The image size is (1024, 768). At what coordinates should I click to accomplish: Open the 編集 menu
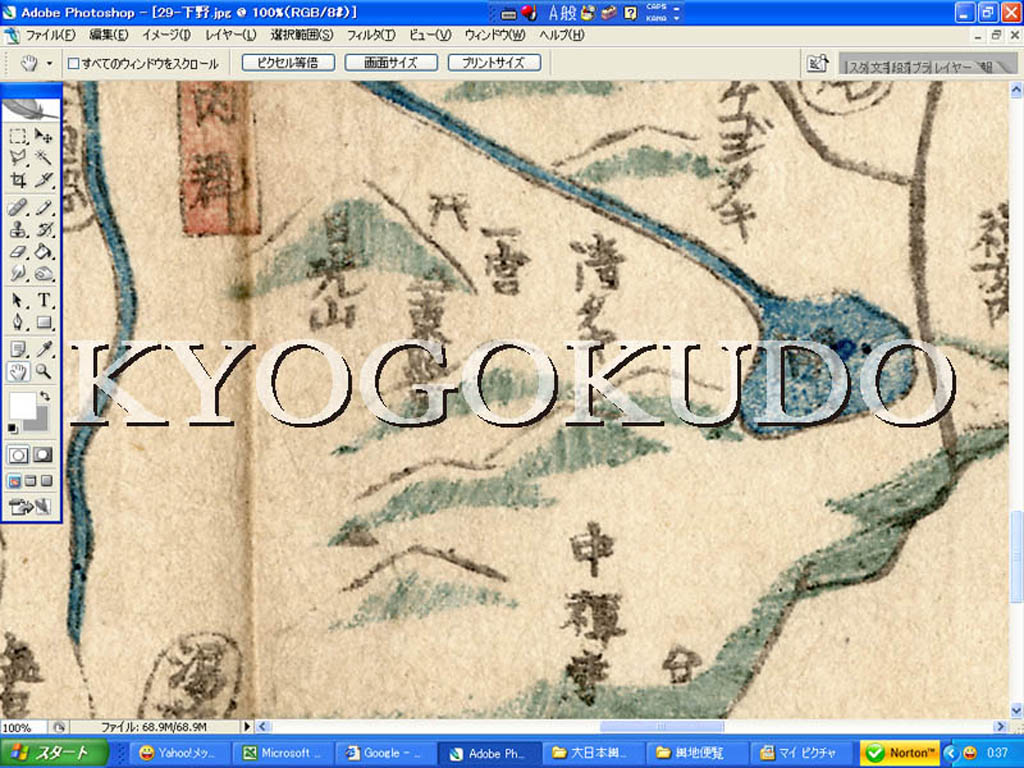click(x=108, y=35)
